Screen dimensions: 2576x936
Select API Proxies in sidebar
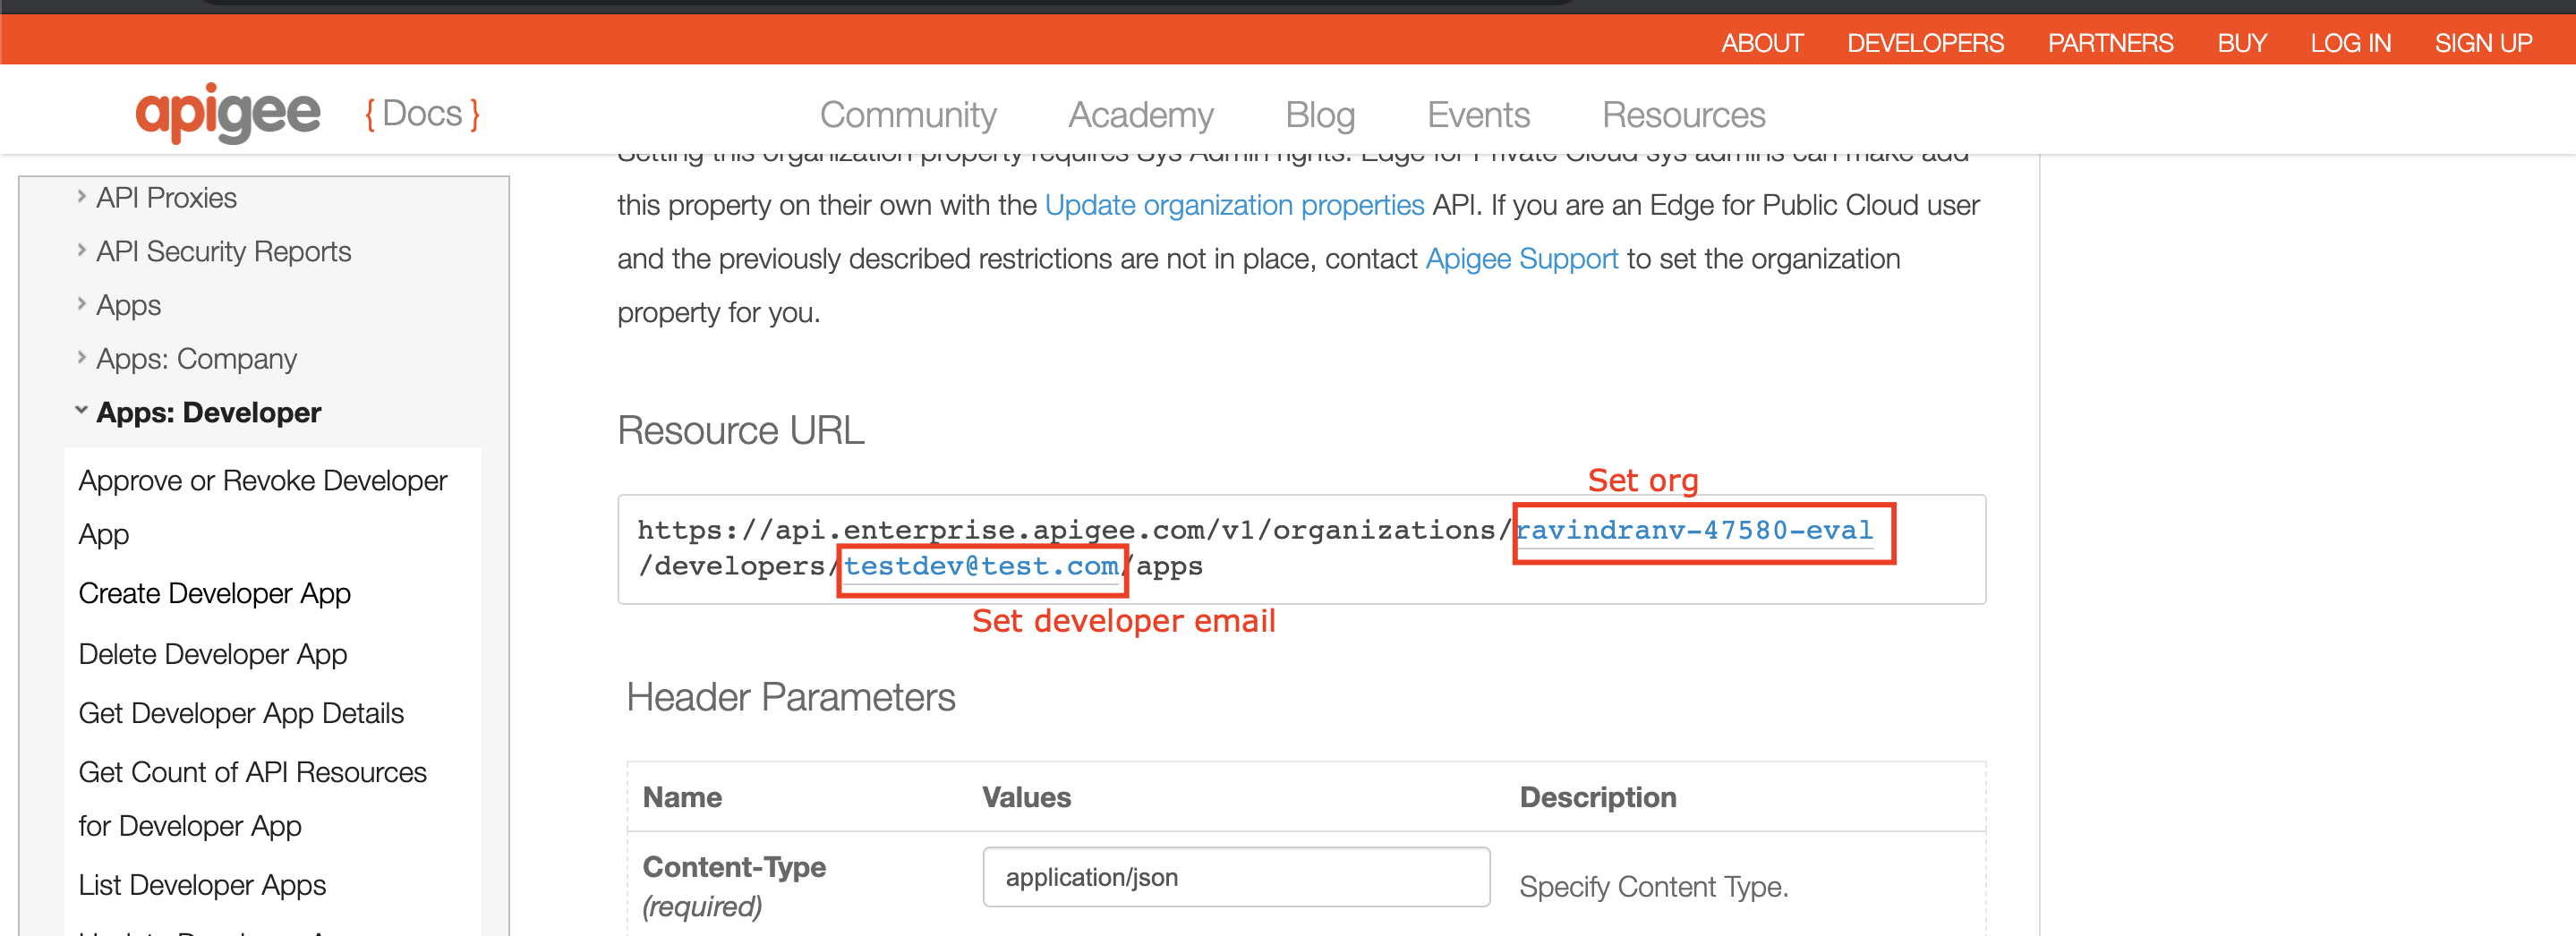pos(166,198)
